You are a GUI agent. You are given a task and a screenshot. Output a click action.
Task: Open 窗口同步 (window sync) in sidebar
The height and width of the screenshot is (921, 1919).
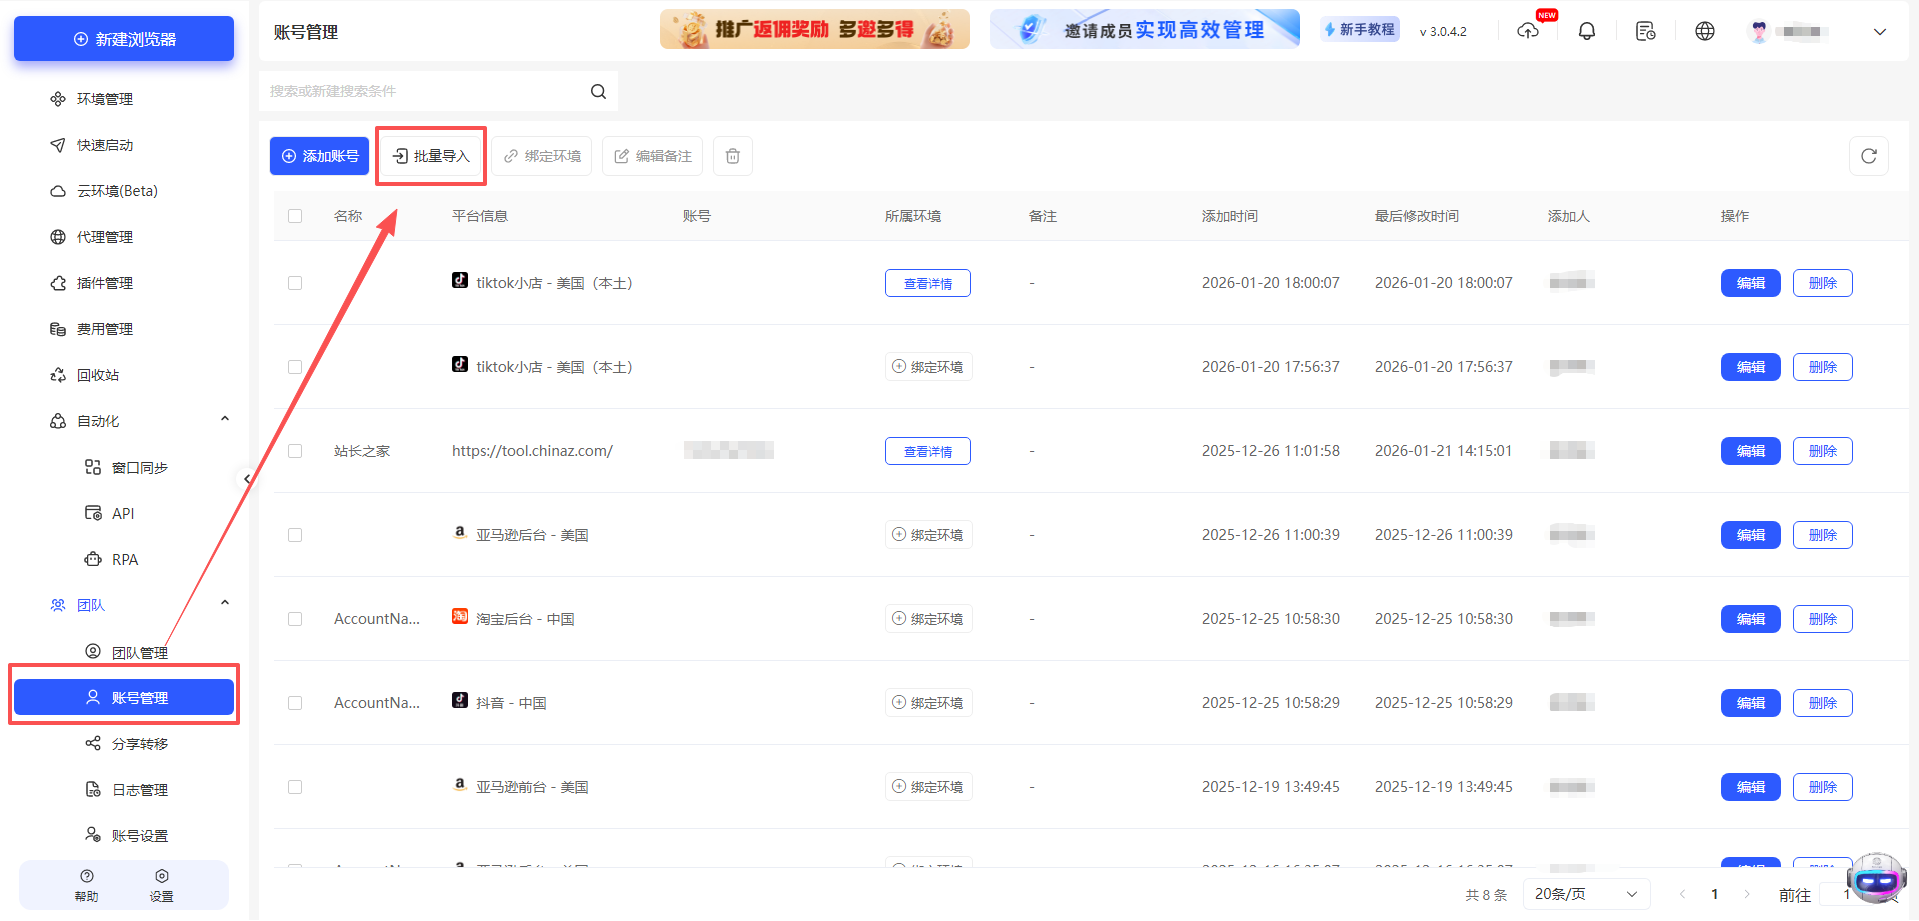137,467
